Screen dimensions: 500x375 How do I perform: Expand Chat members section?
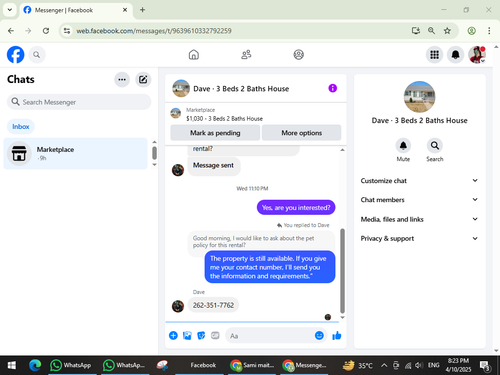(x=419, y=200)
